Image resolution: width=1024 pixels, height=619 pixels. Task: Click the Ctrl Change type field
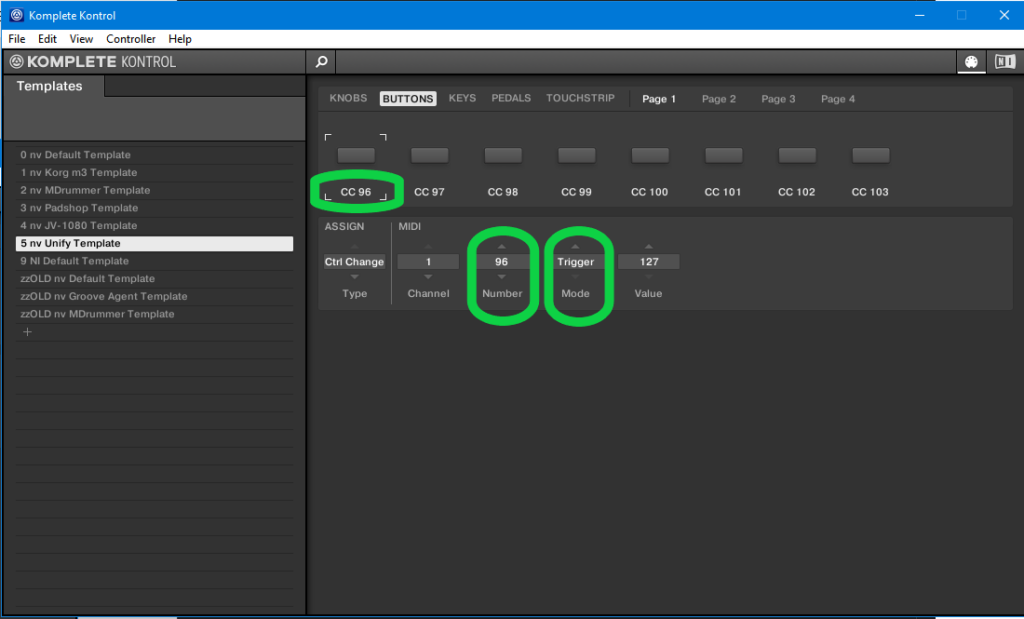[x=355, y=262]
